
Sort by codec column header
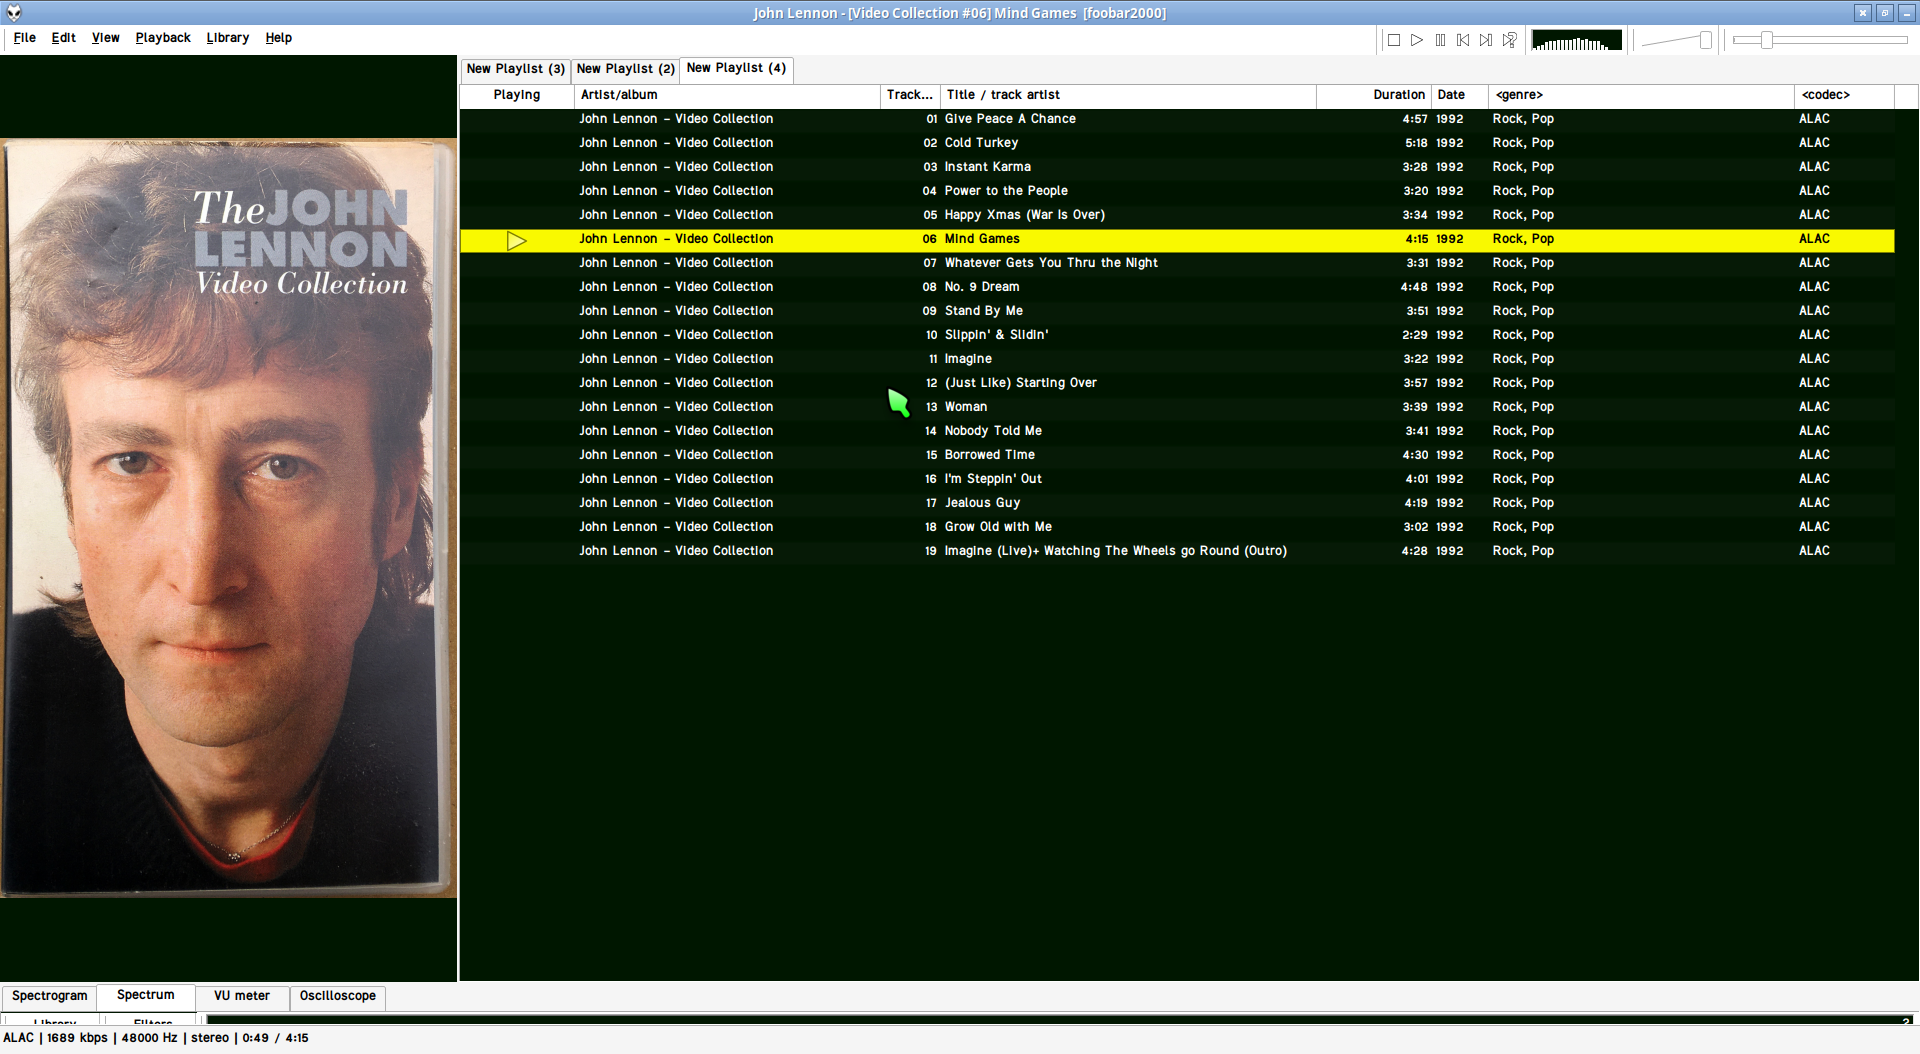[x=1844, y=95]
